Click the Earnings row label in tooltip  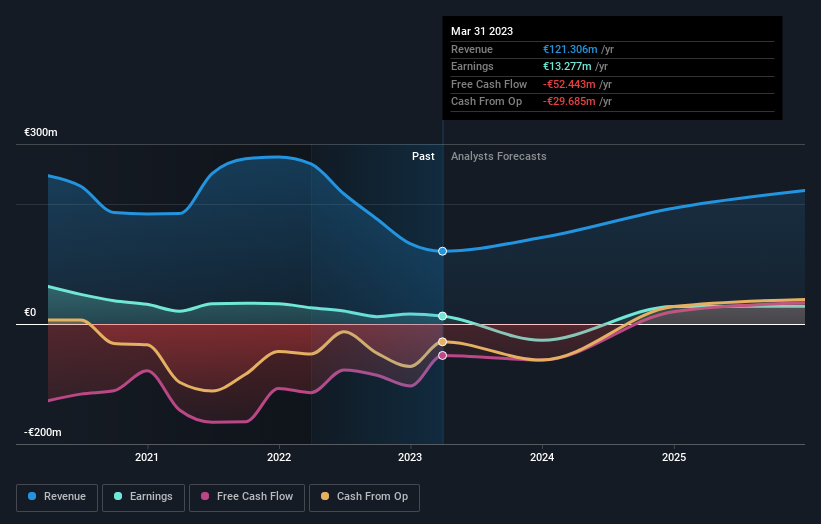click(x=472, y=66)
